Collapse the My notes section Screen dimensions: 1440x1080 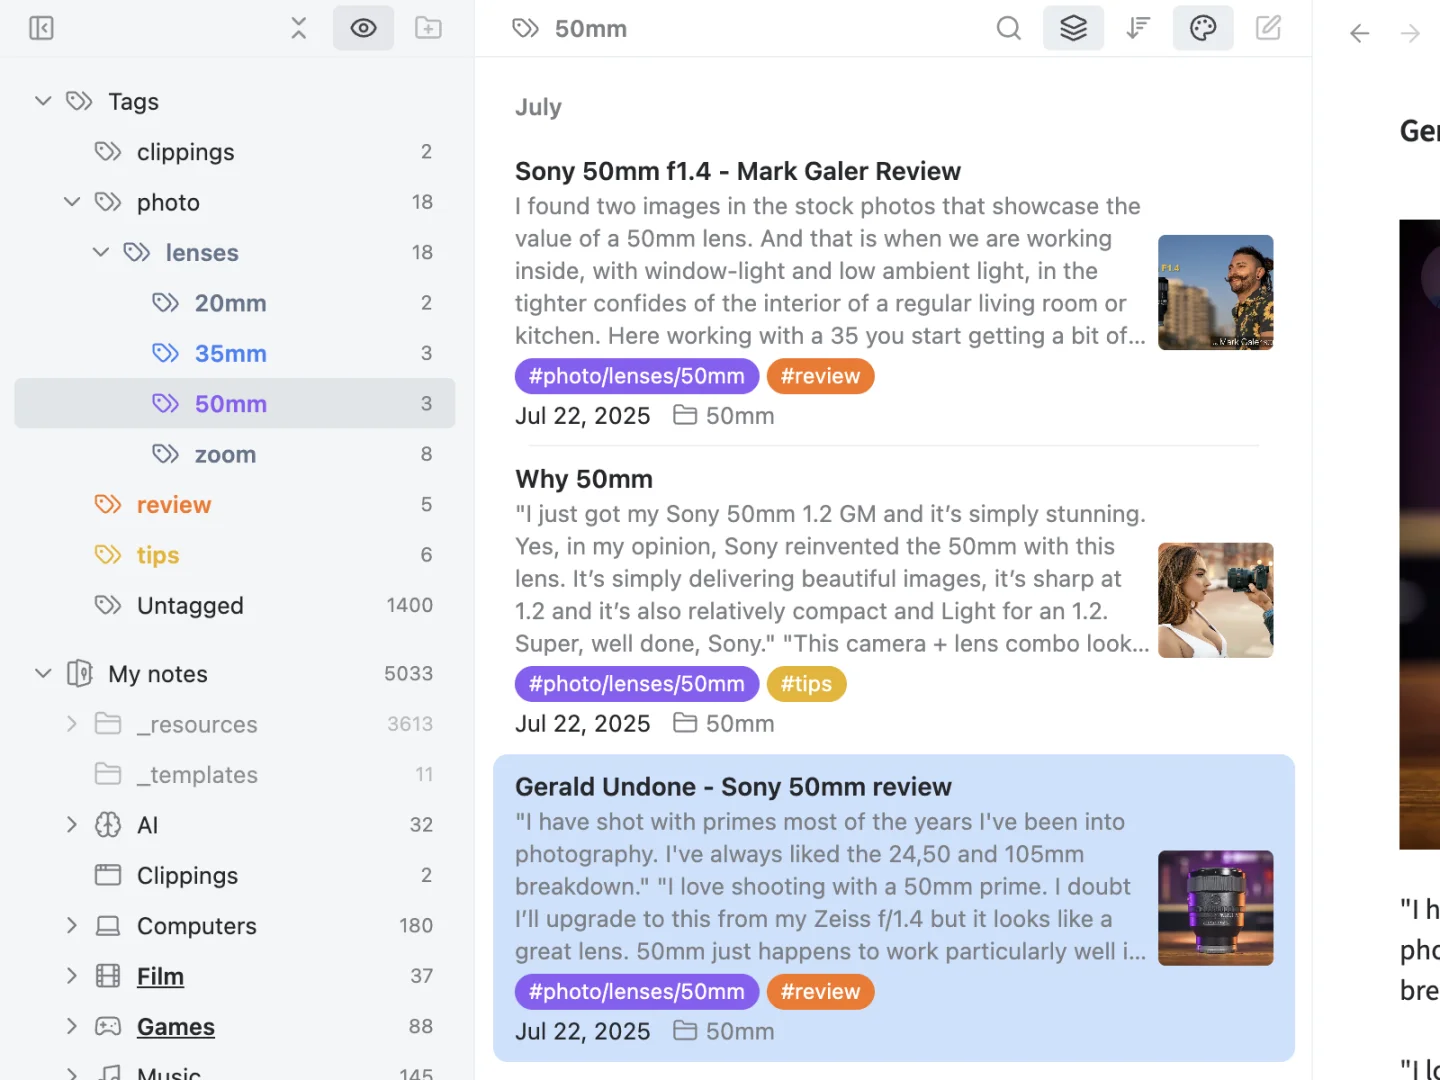click(x=43, y=673)
